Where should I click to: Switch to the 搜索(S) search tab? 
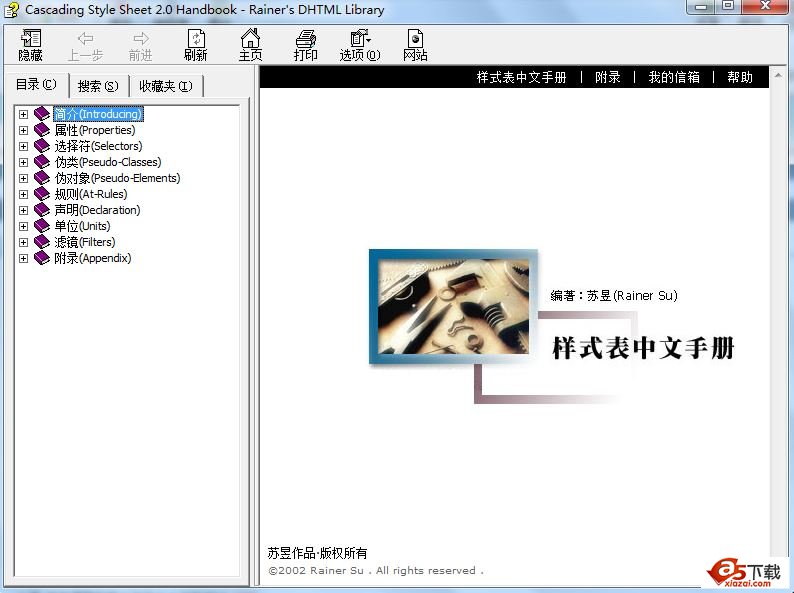pyautogui.click(x=98, y=87)
